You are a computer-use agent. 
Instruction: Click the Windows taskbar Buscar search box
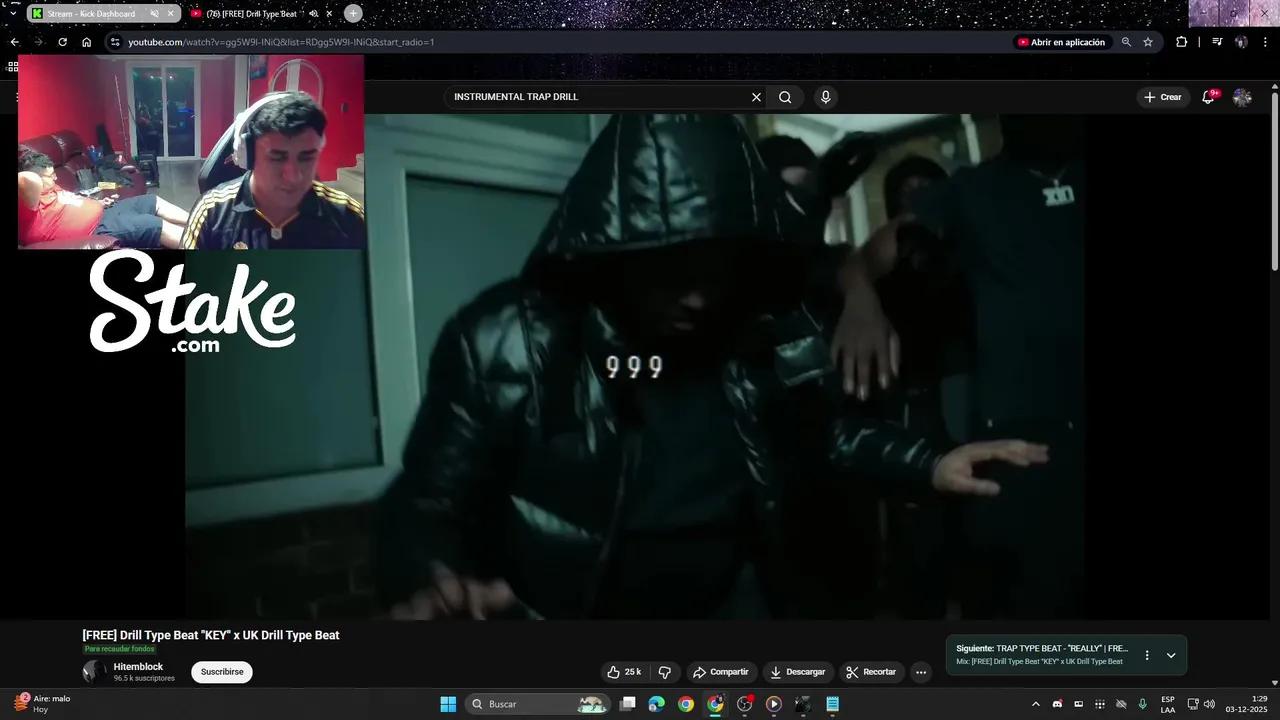tap(539, 704)
